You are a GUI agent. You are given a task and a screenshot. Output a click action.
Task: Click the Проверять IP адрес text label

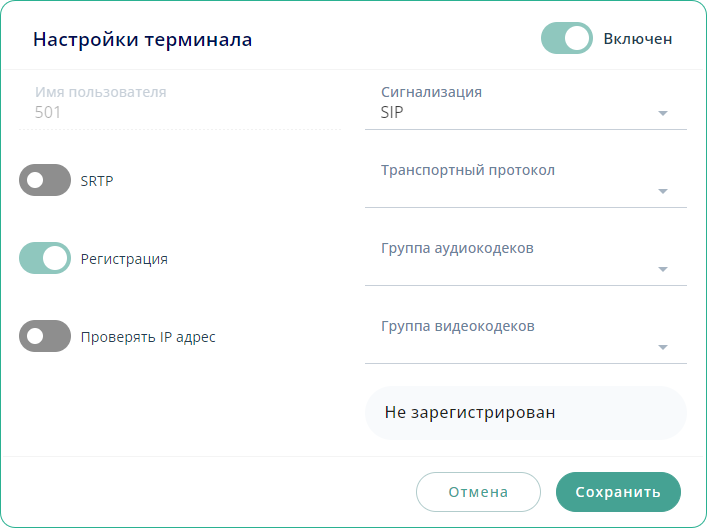[148, 337]
